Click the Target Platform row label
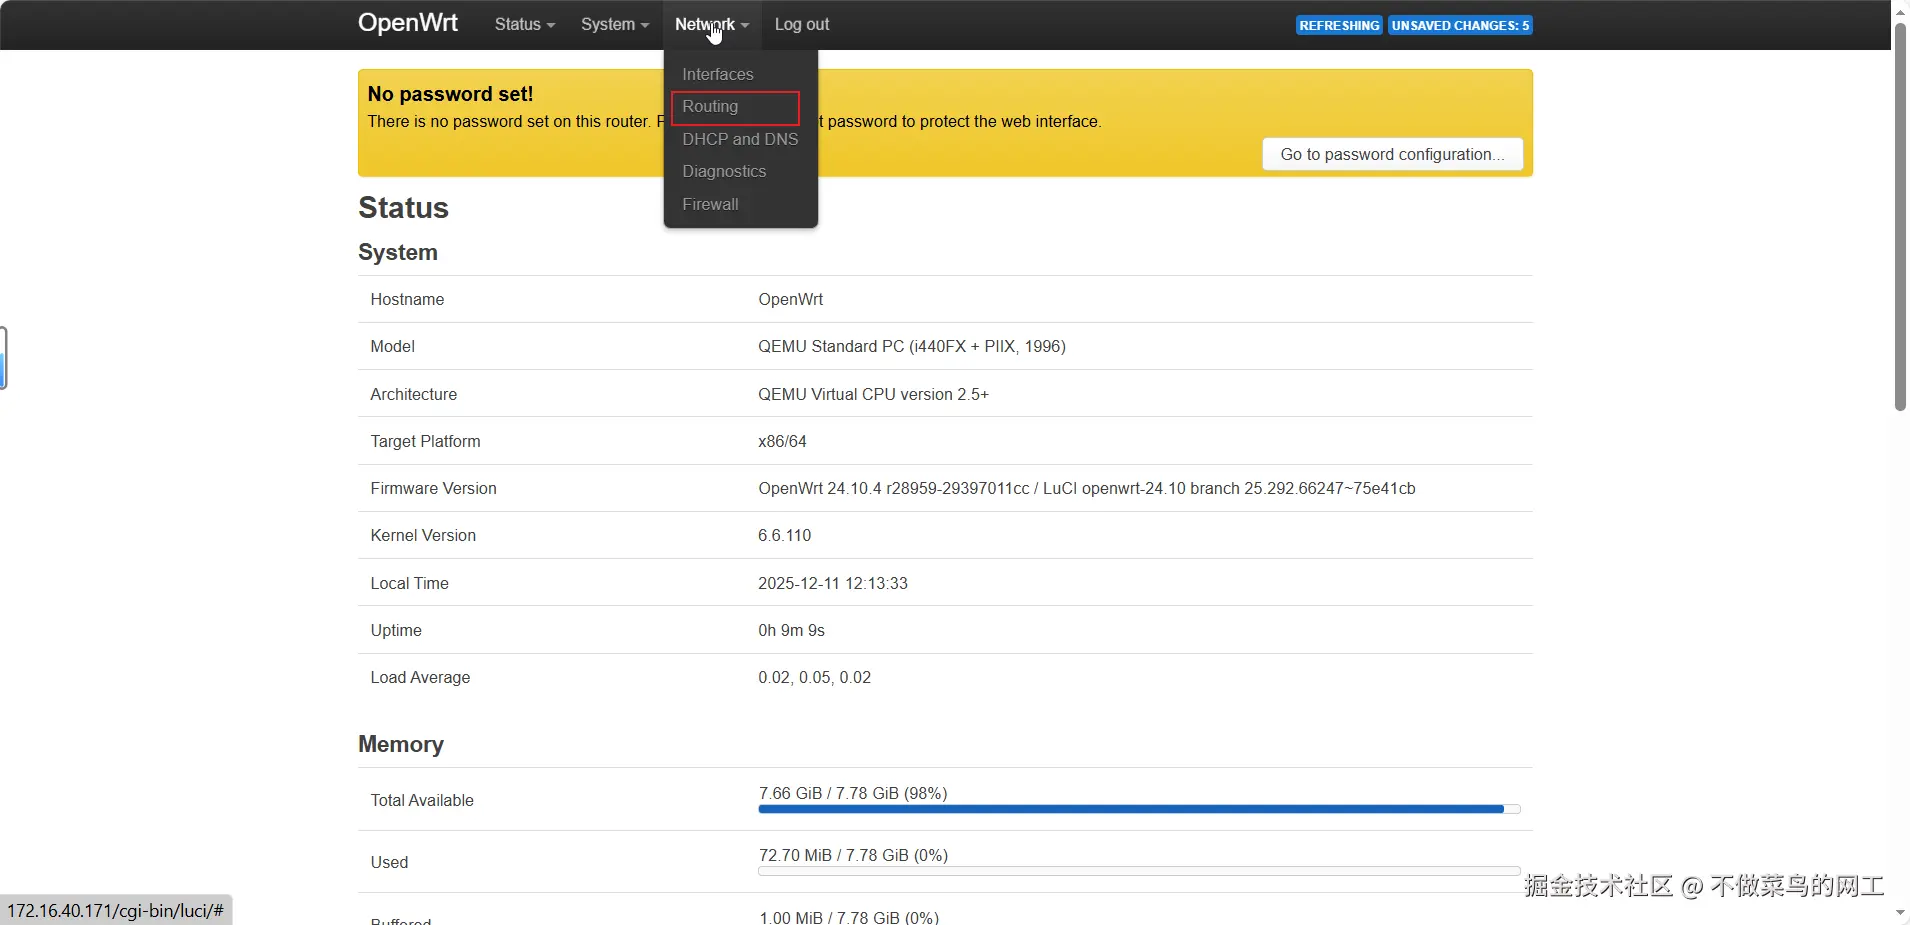 [425, 441]
